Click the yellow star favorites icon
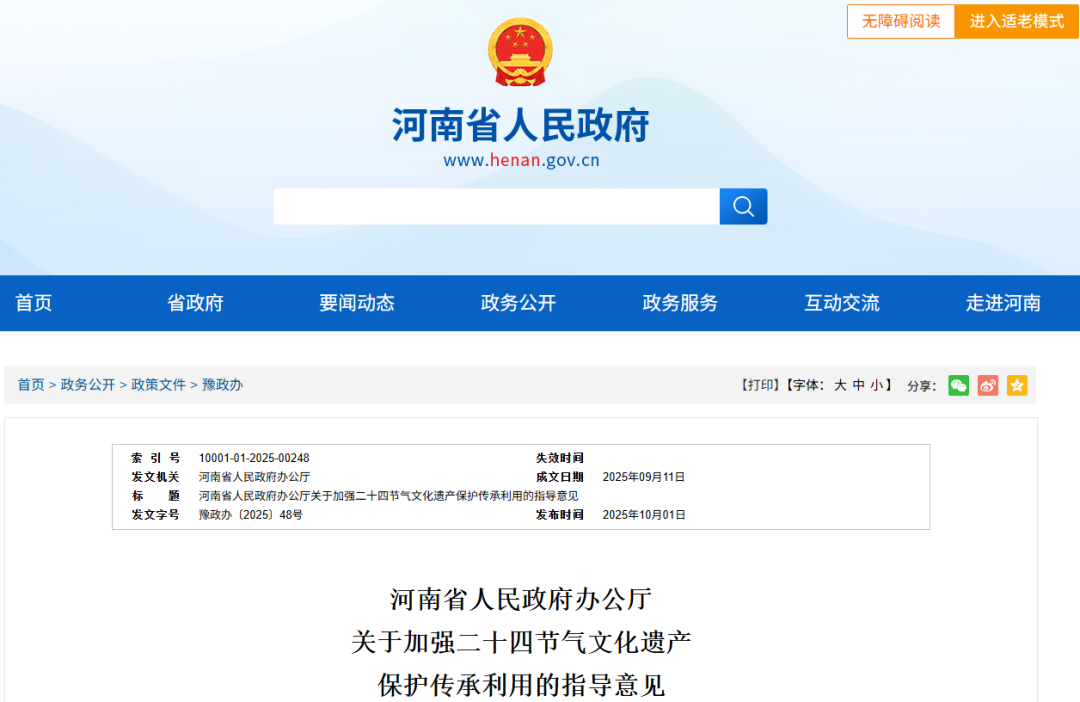The image size is (1080, 702). click(1017, 385)
